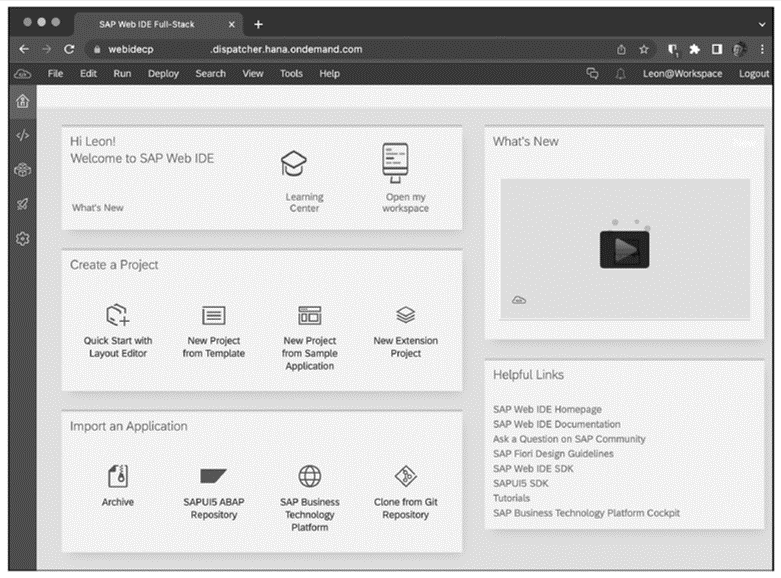781x578 pixels.
Task: Import from SAPUI5 ABAP Repository
Action: pos(213,476)
